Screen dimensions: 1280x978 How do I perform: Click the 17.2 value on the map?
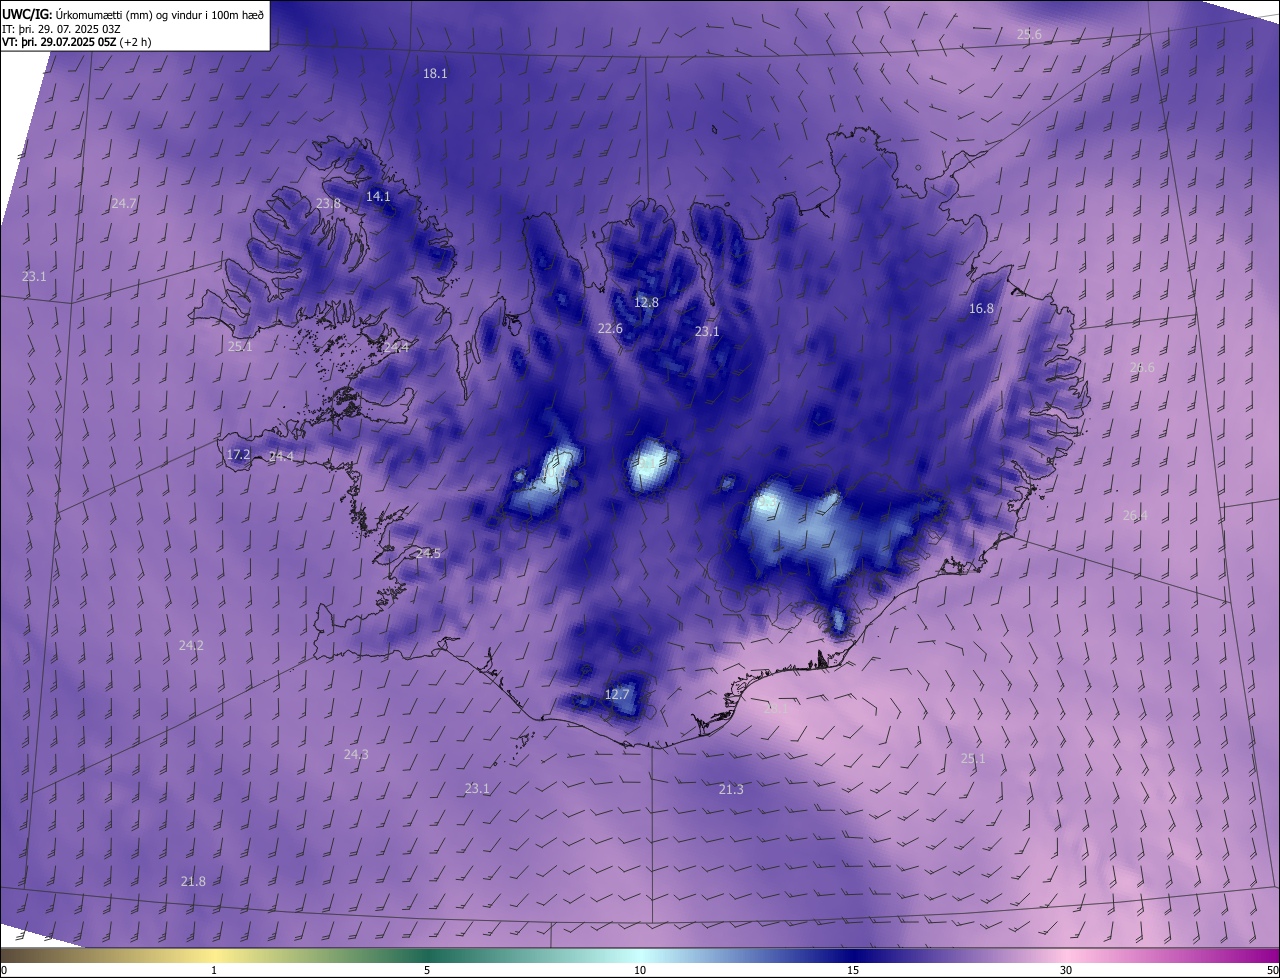point(238,455)
